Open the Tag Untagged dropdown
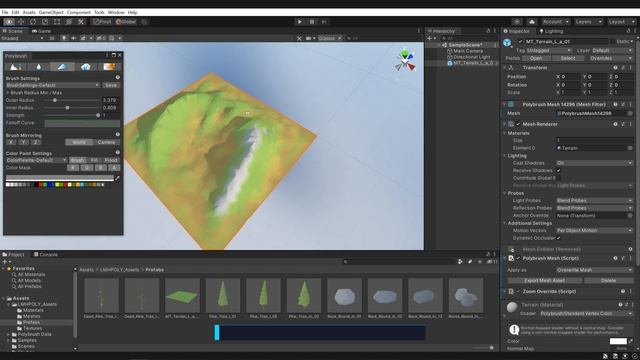640x360 pixels. 549,51
